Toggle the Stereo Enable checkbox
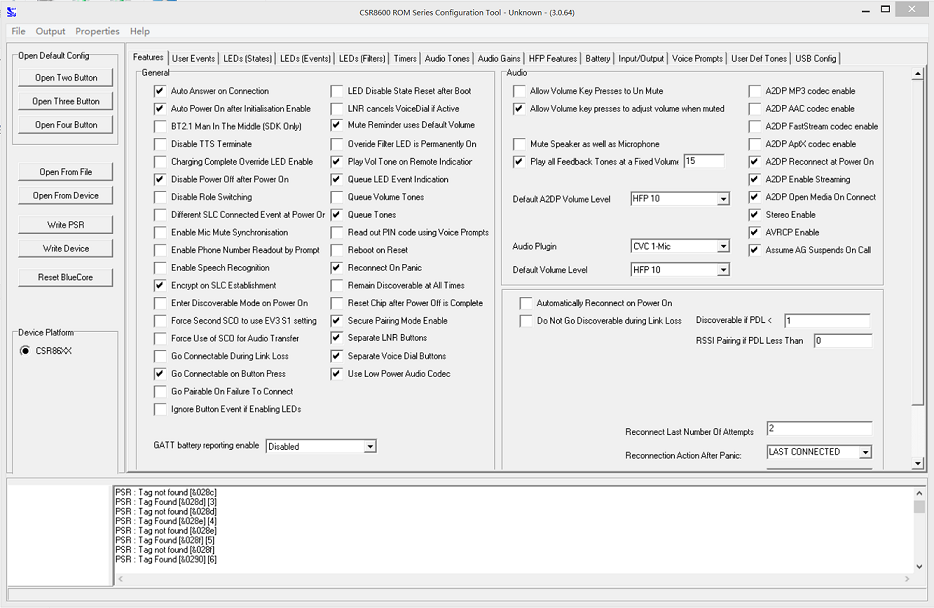The width and height of the screenshot is (934, 608). point(755,215)
